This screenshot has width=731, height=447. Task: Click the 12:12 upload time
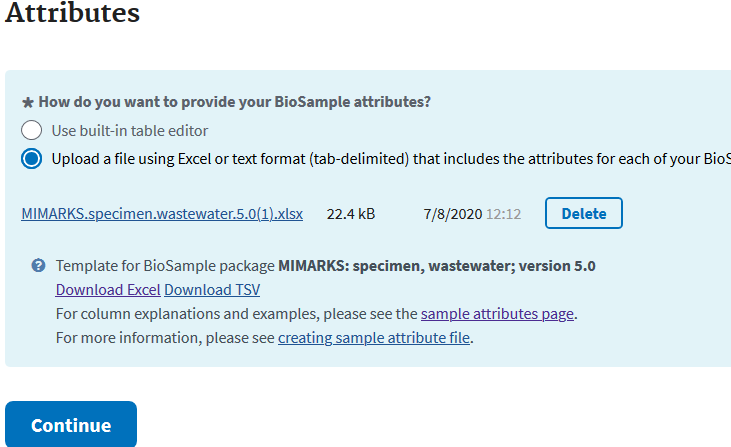(503, 214)
